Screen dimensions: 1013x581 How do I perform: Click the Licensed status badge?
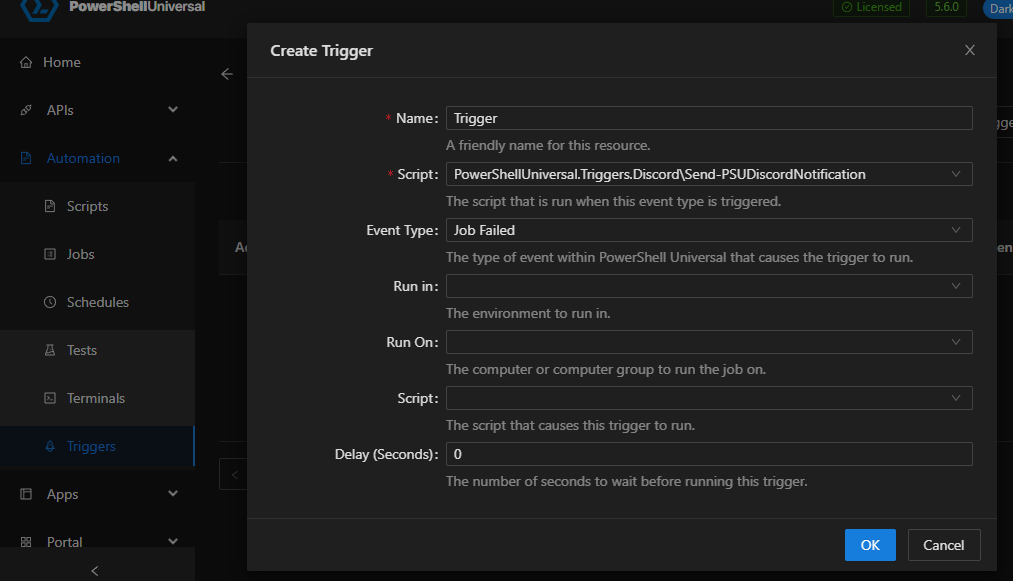tap(872, 7)
